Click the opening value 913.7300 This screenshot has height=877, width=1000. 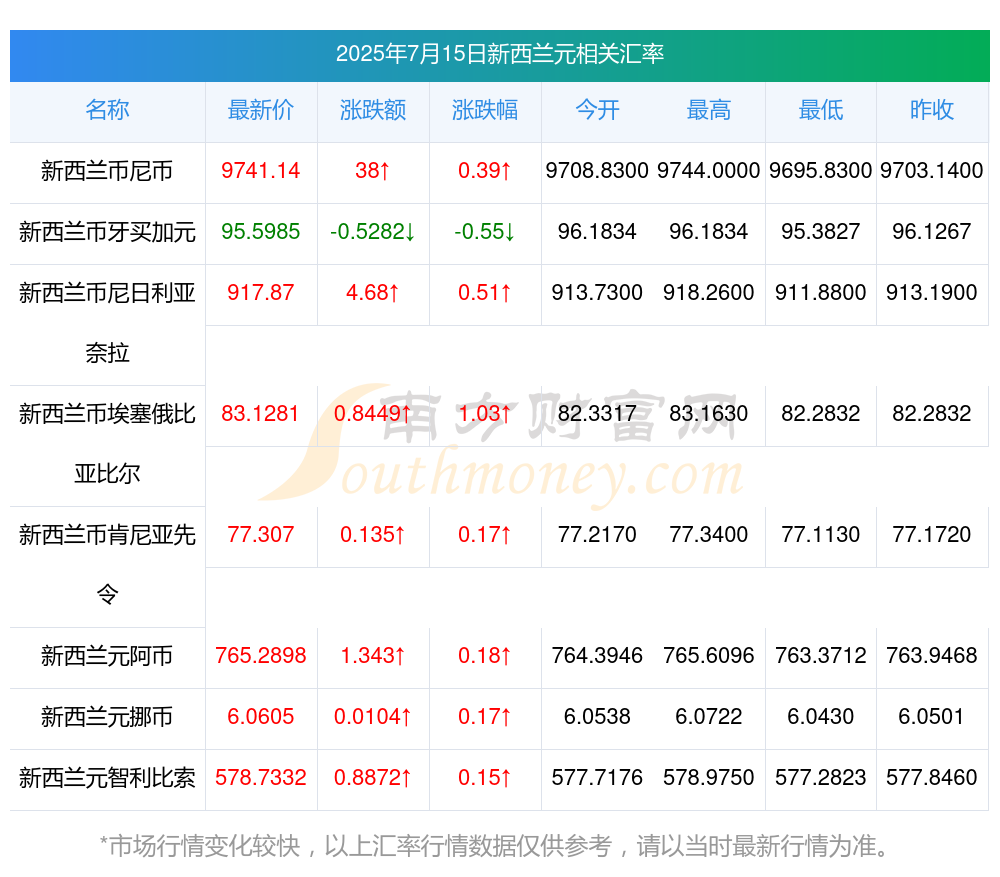point(597,293)
